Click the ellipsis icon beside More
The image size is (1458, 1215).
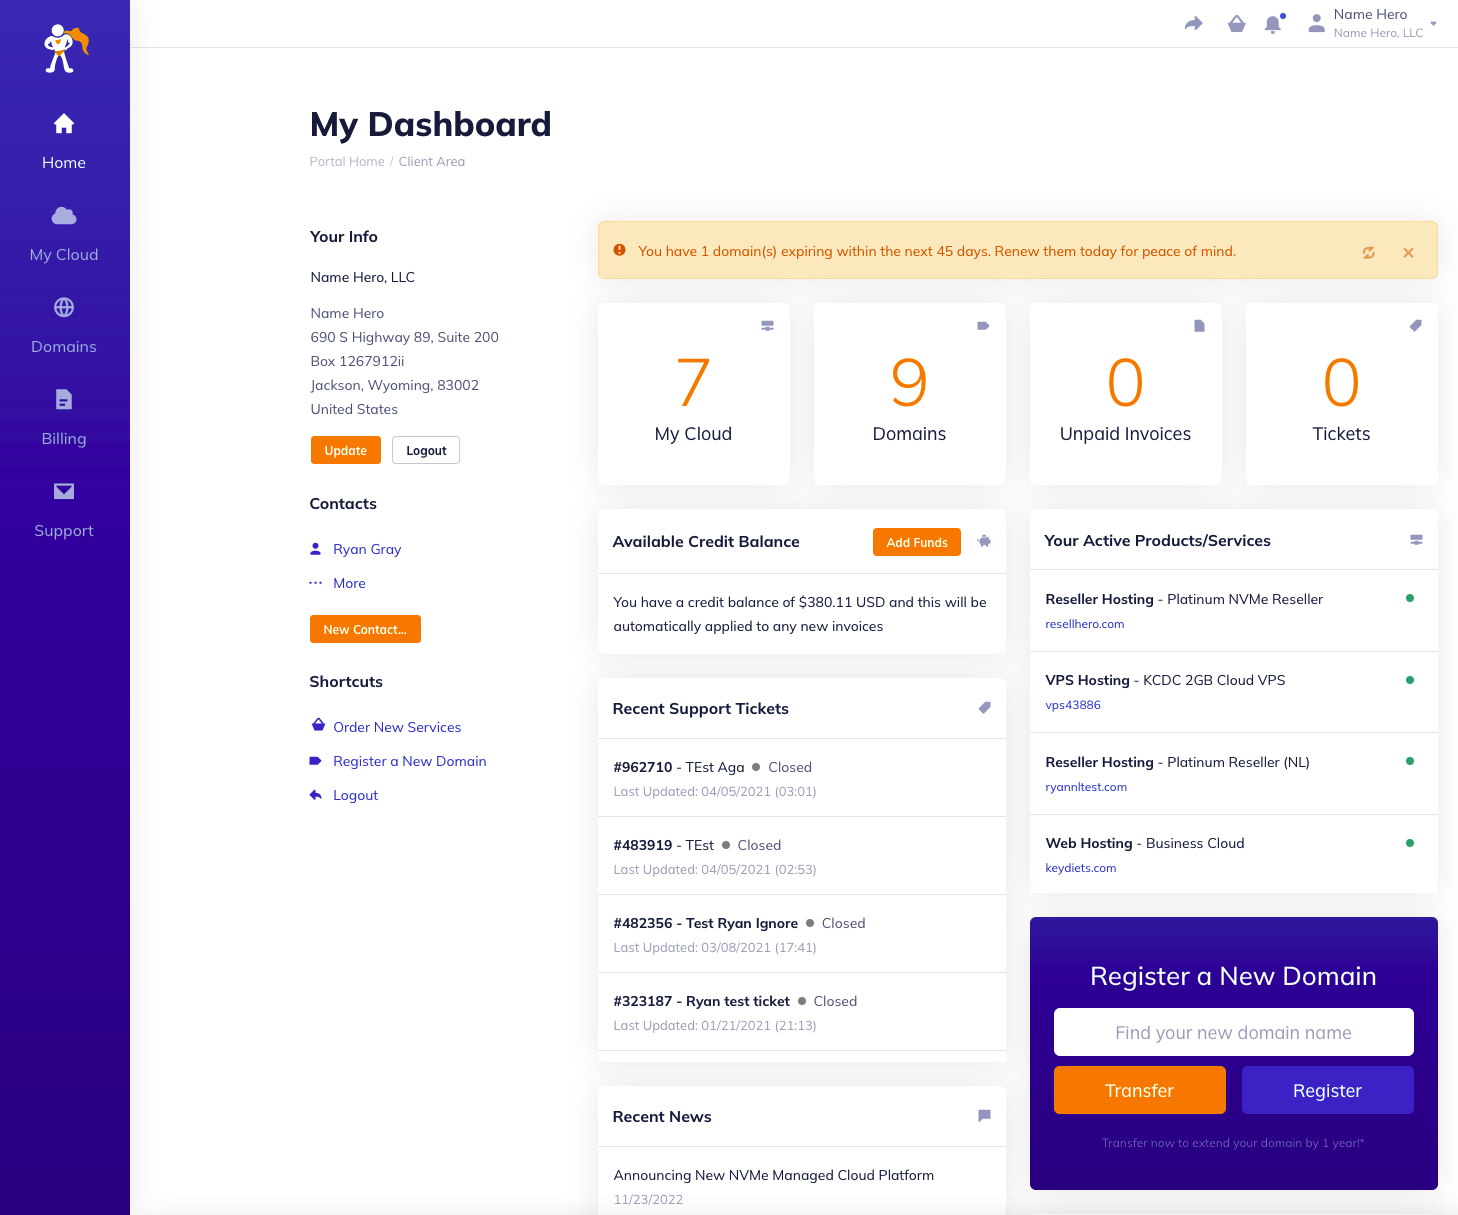(x=316, y=583)
